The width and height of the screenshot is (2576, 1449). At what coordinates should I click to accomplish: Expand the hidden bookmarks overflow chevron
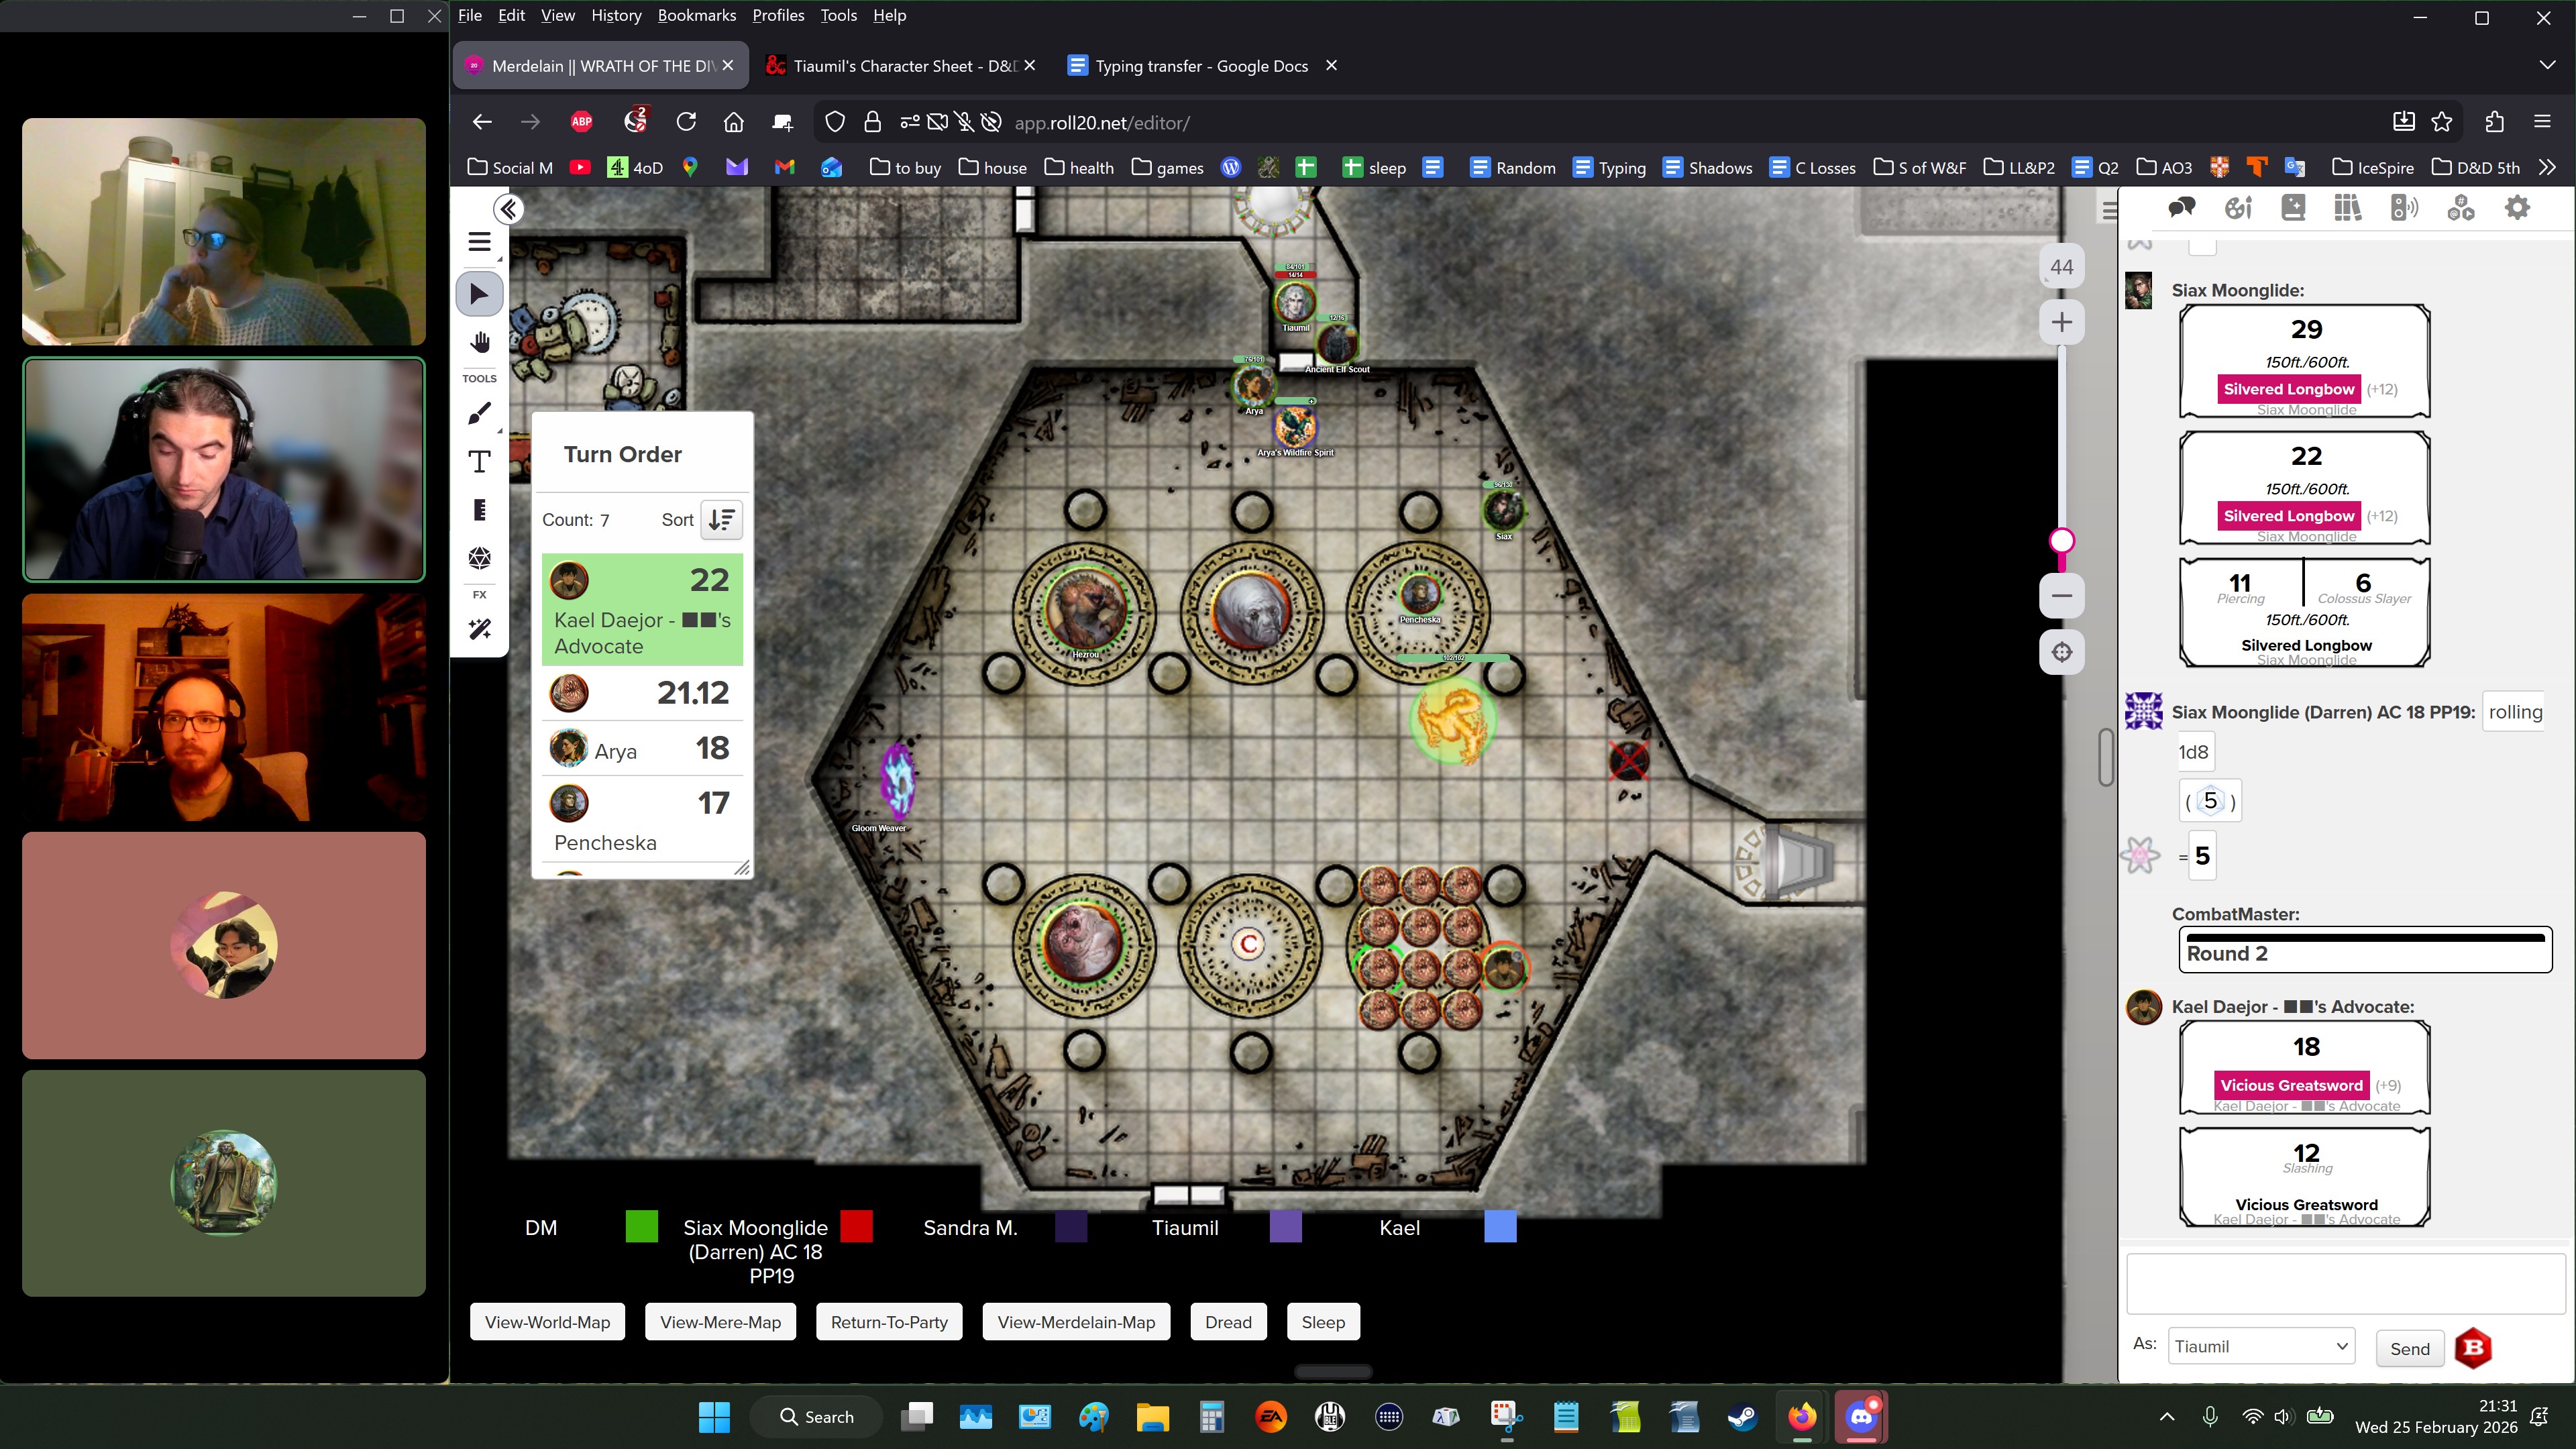click(2546, 167)
